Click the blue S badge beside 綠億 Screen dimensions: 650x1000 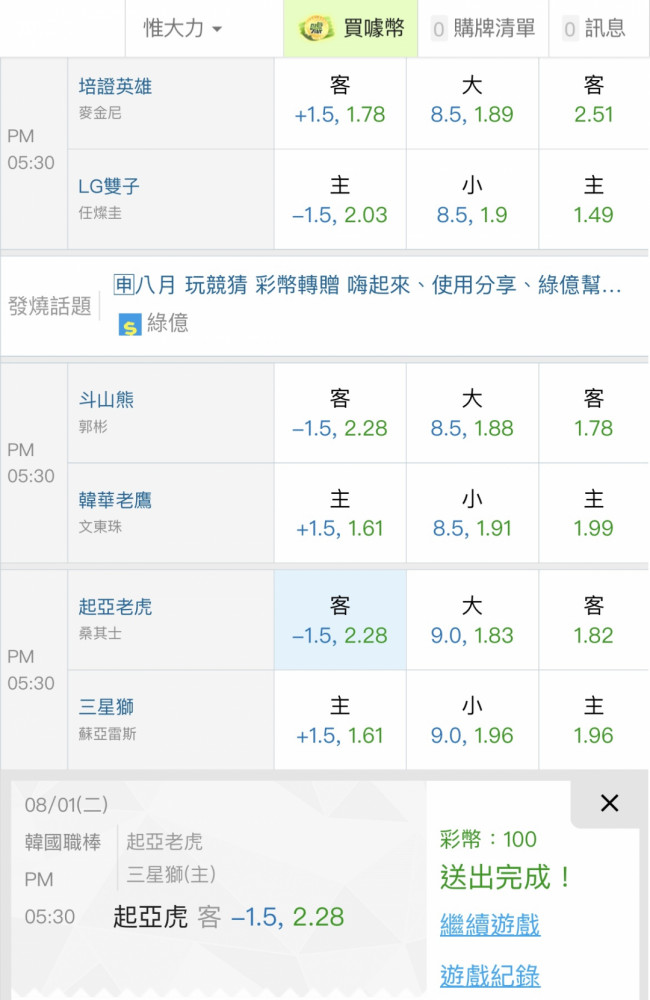pyautogui.click(x=129, y=325)
